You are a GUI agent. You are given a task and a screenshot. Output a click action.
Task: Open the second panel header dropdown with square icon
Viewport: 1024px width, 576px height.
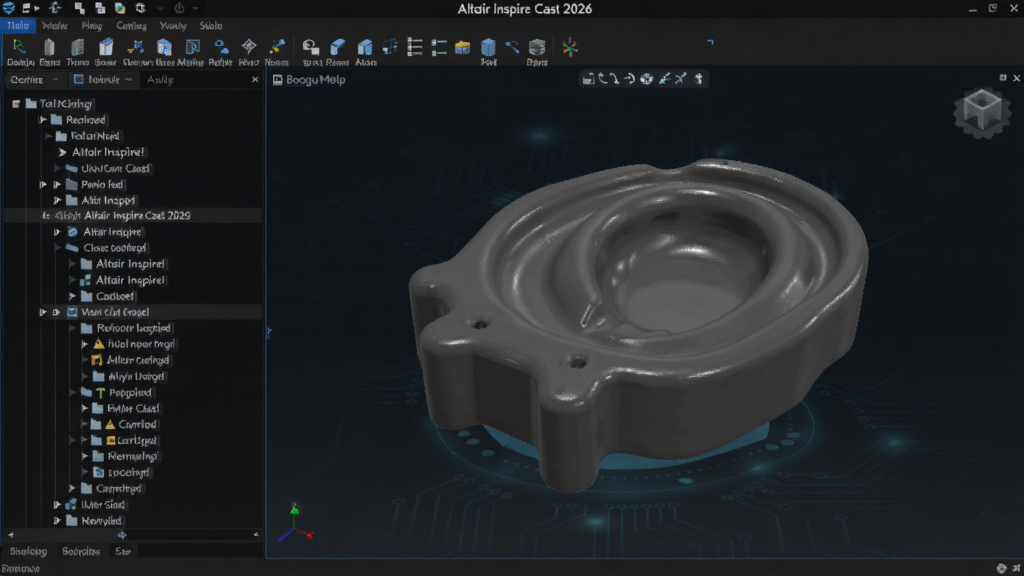click(x=103, y=80)
